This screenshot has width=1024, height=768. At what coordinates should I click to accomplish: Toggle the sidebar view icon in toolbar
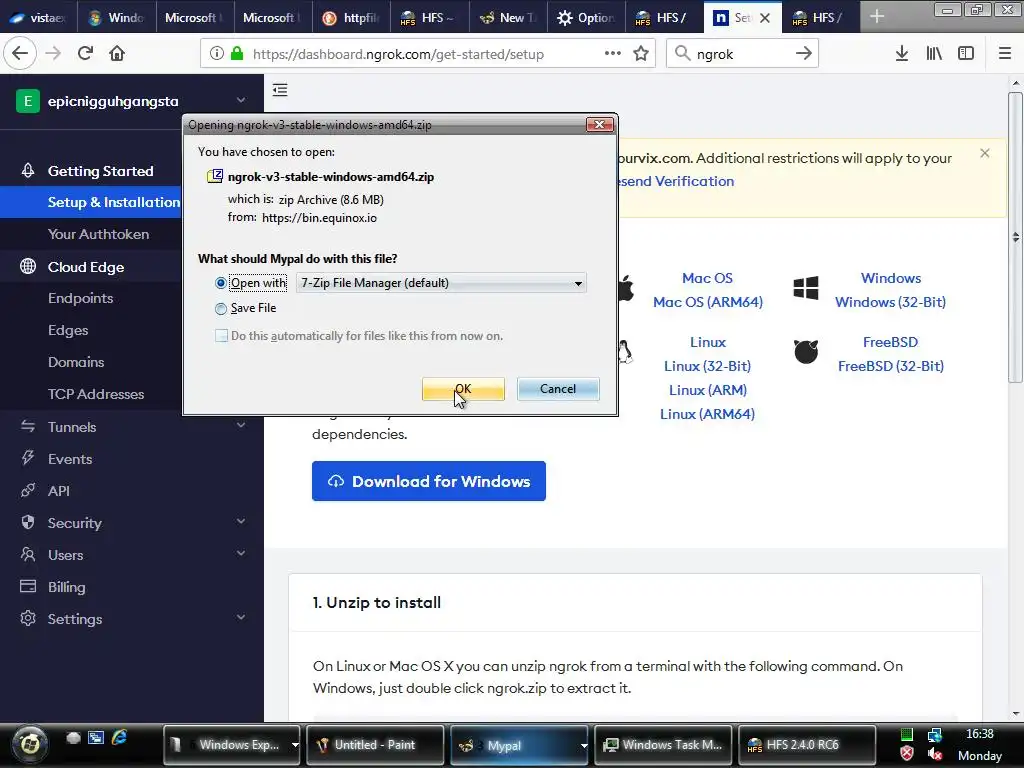coord(966,54)
